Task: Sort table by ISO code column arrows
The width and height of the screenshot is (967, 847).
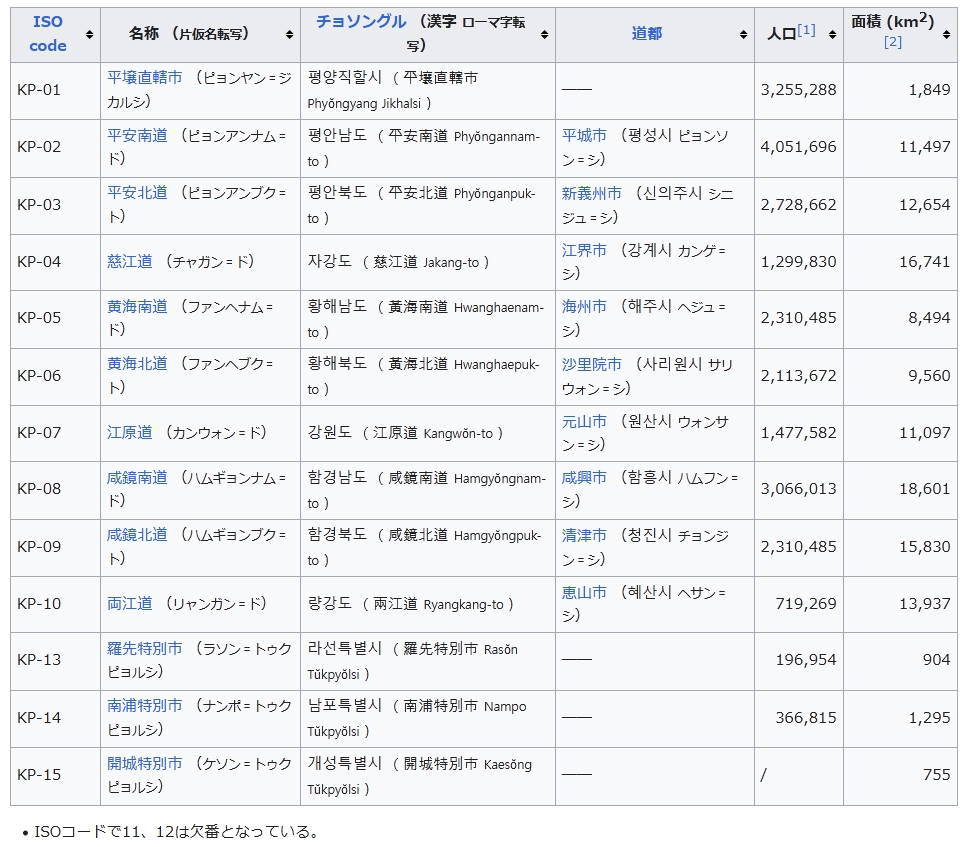Action: coord(89,35)
